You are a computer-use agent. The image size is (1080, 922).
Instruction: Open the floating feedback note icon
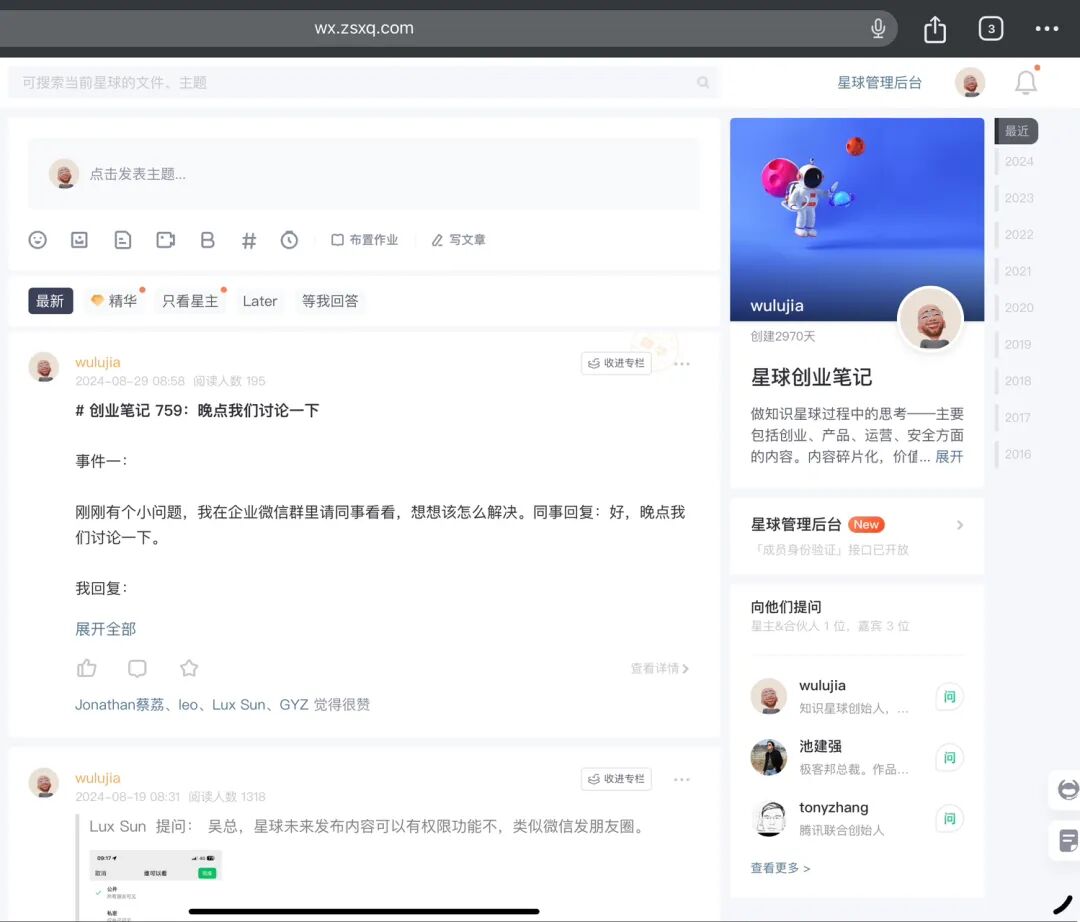coord(1068,841)
